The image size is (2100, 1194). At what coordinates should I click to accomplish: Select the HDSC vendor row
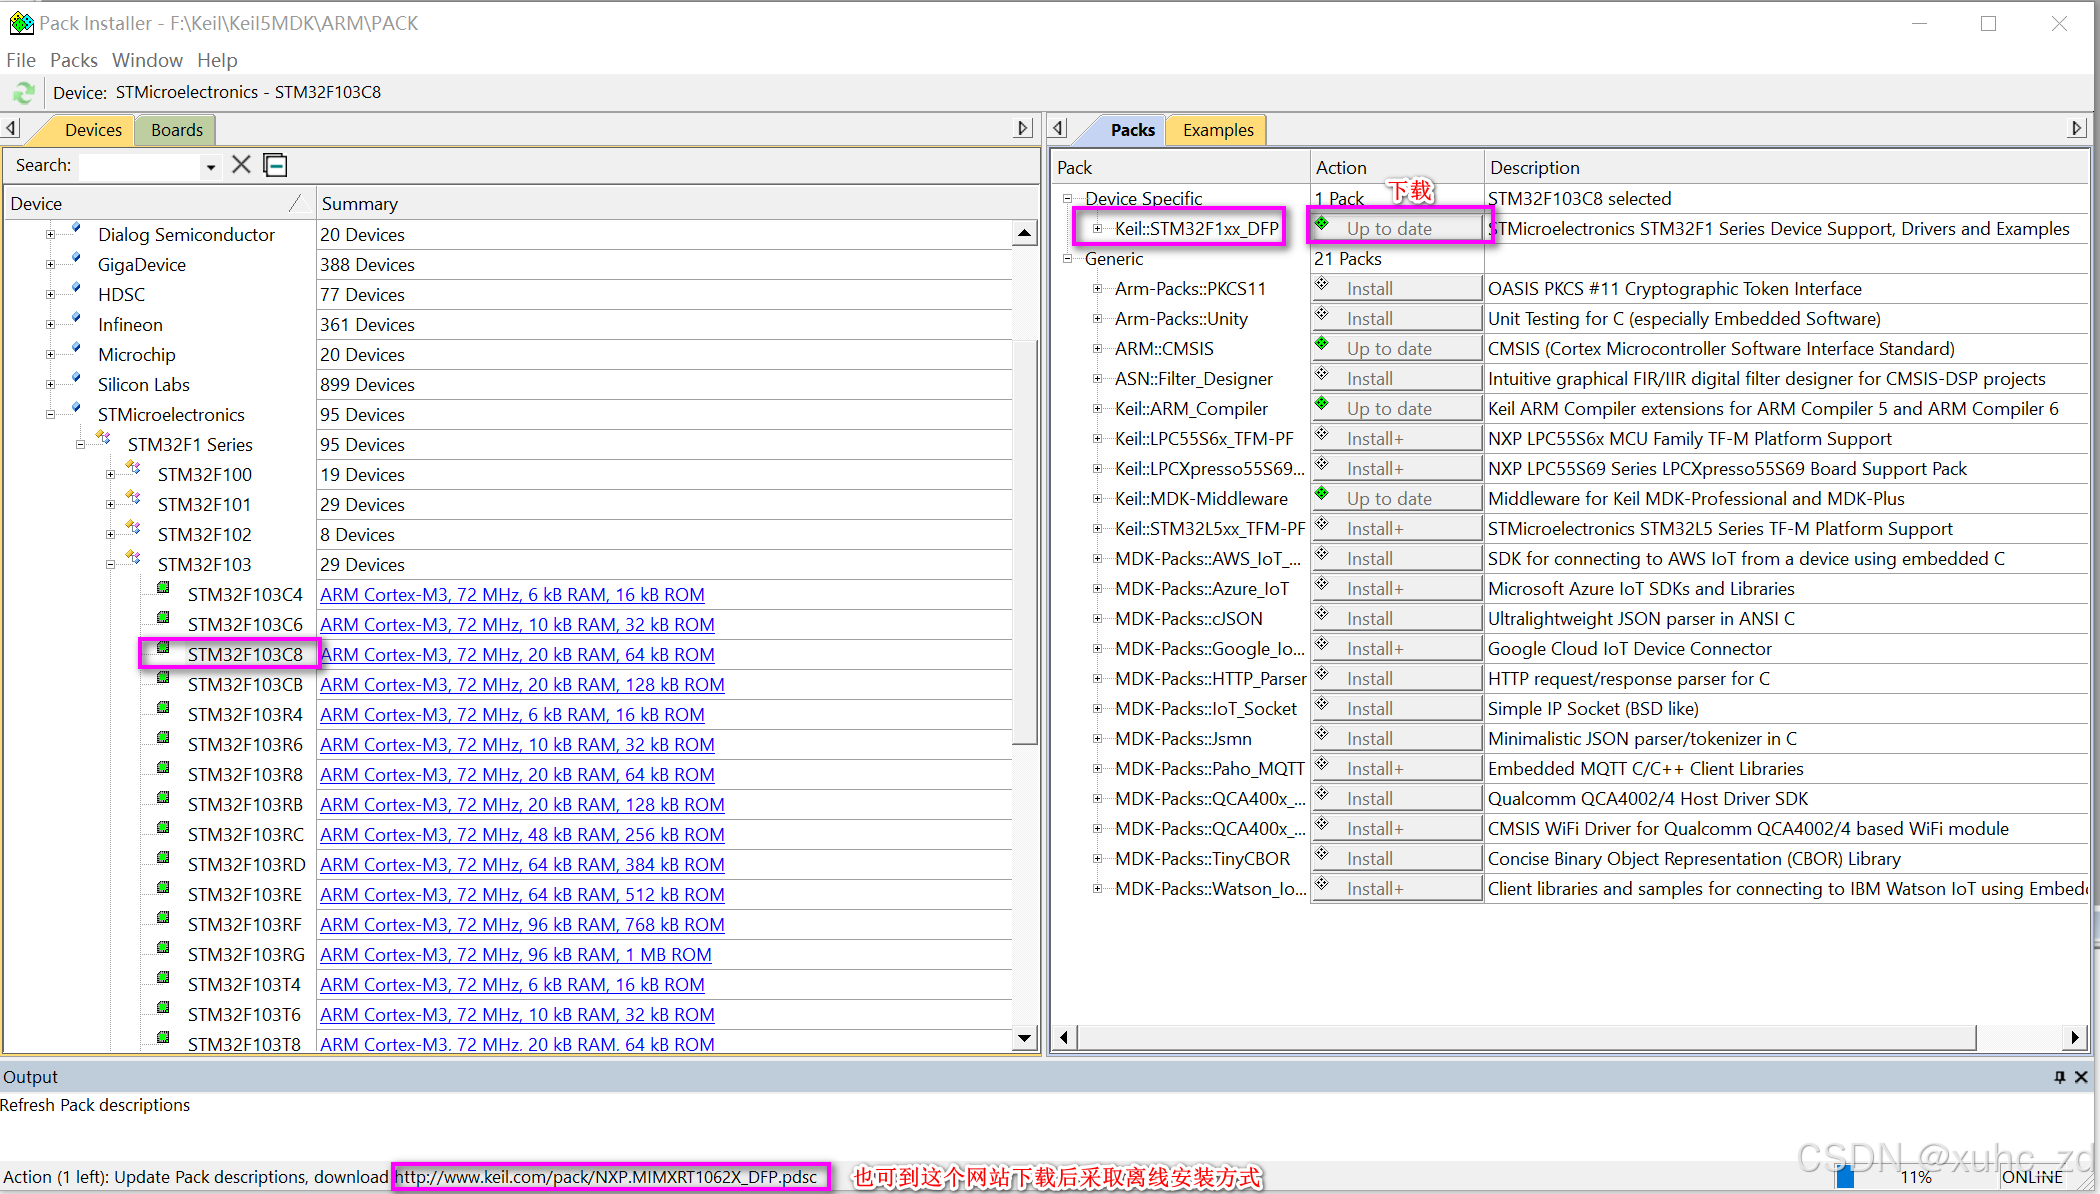(x=121, y=295)
